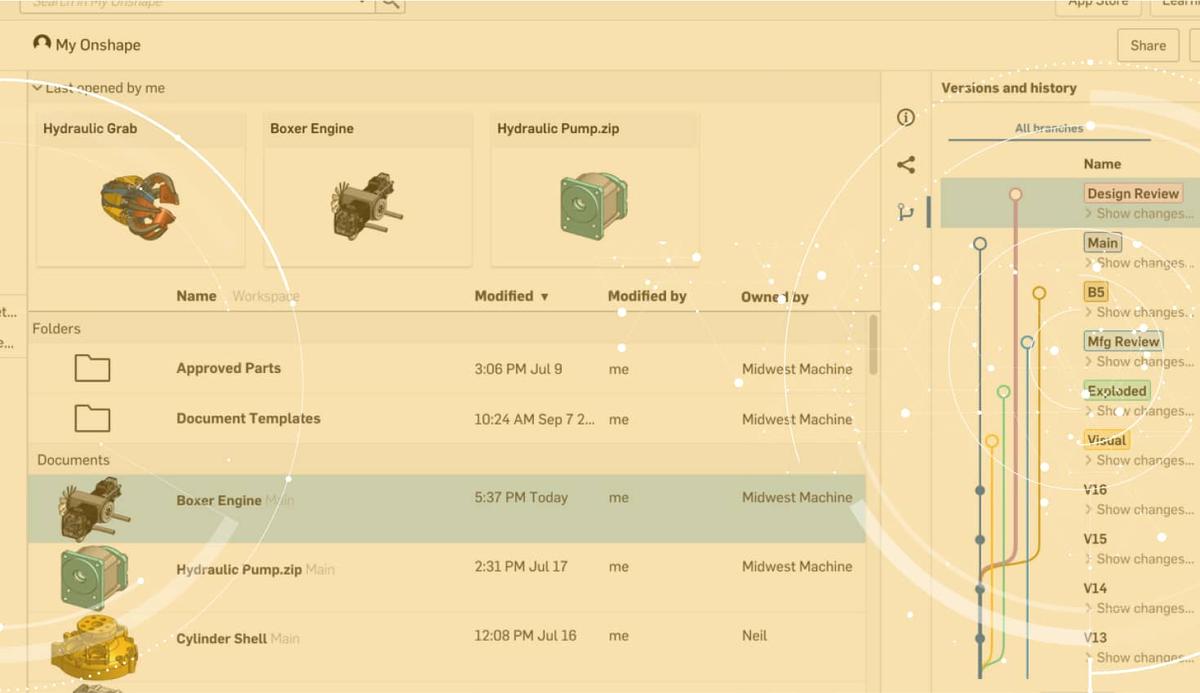1200x693 pixels.
Task: Click the share icon in the right sidebar
Action: (x=906, y=165)
